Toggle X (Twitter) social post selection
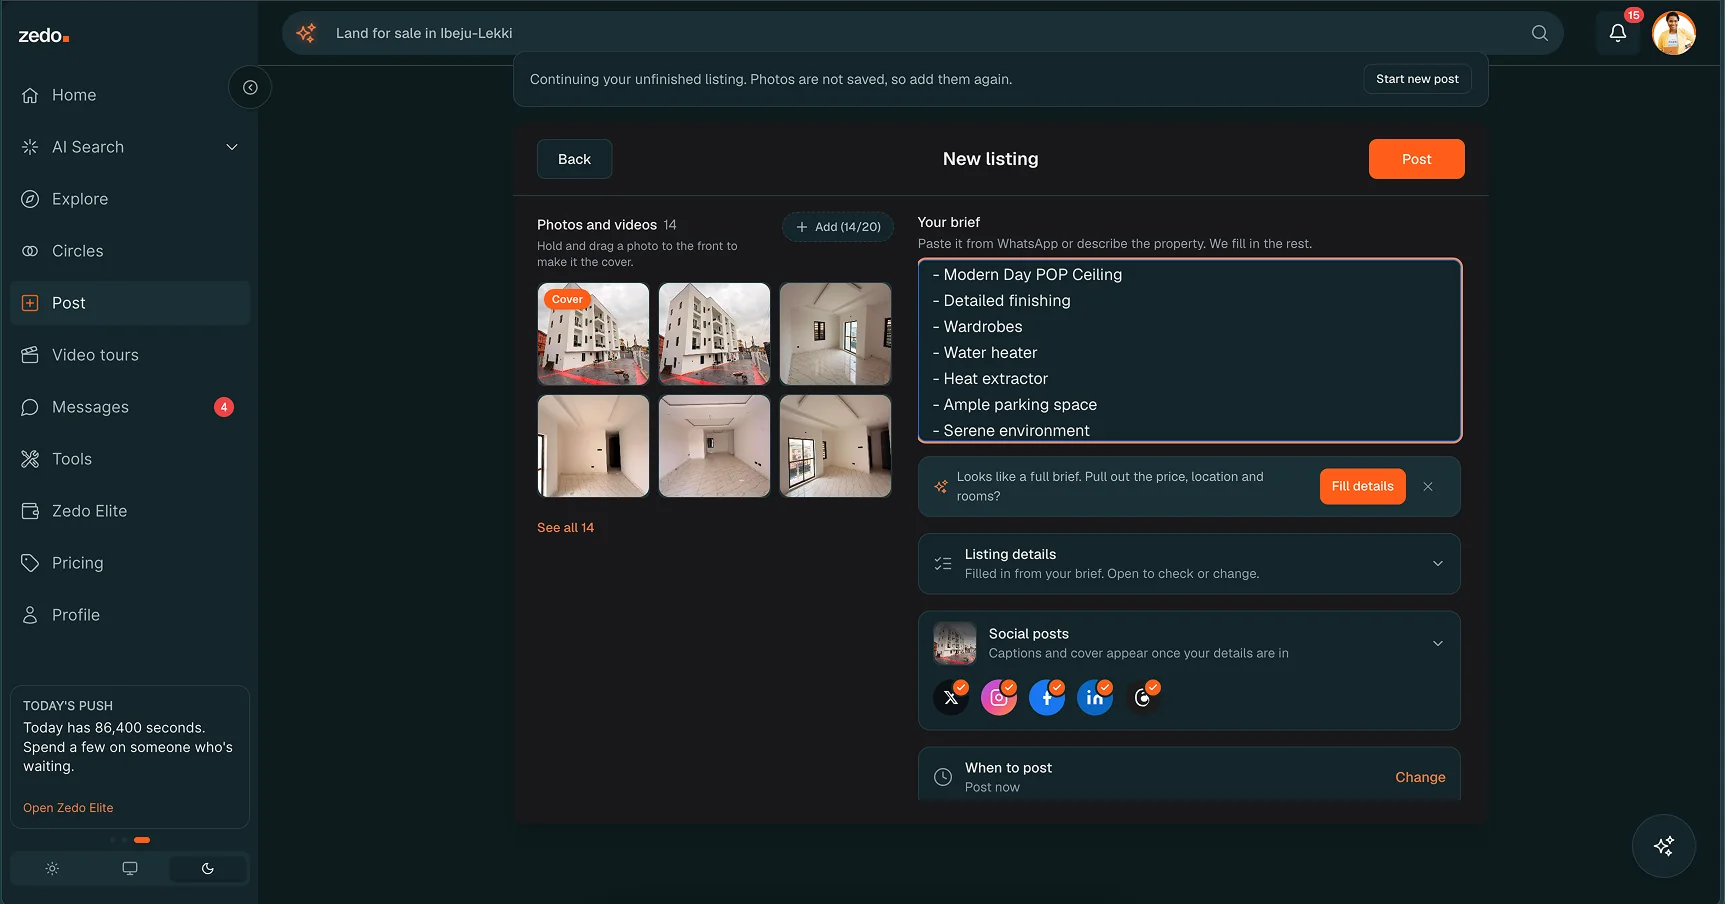 tap(951, 697)
